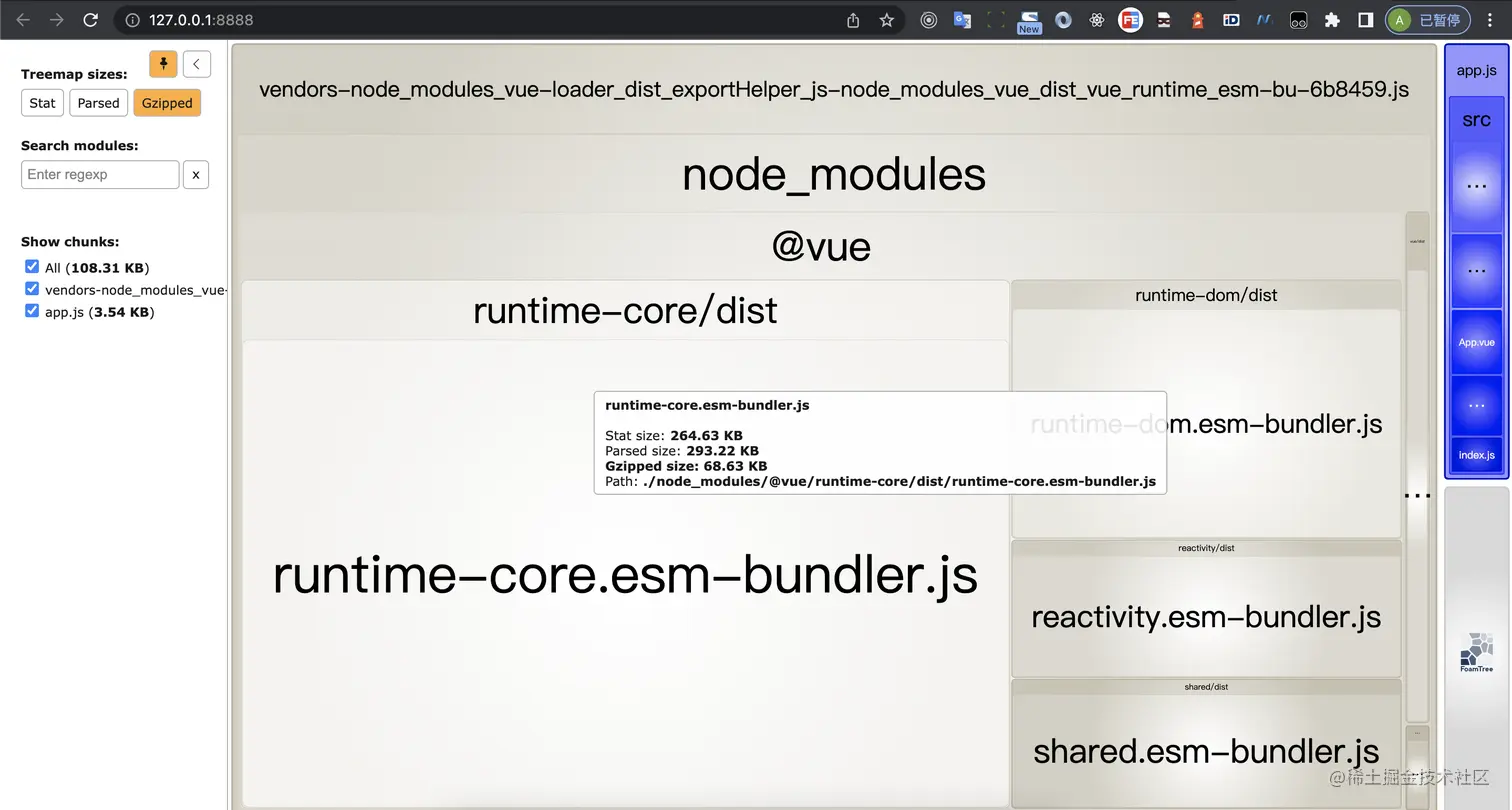Open the Tampermonkey extension icon
1512x810 pixels.
pos(1298,20)
